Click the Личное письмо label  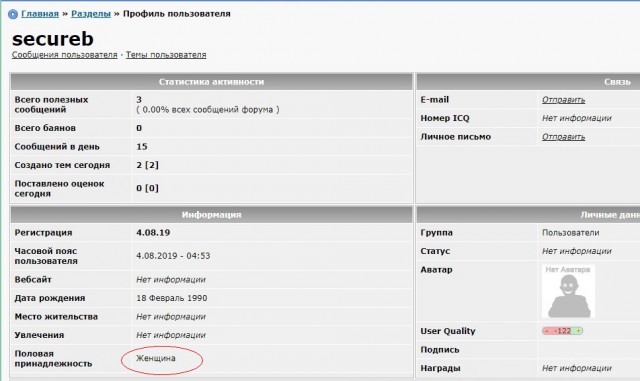pyautogui.click(x=456, y=137)
